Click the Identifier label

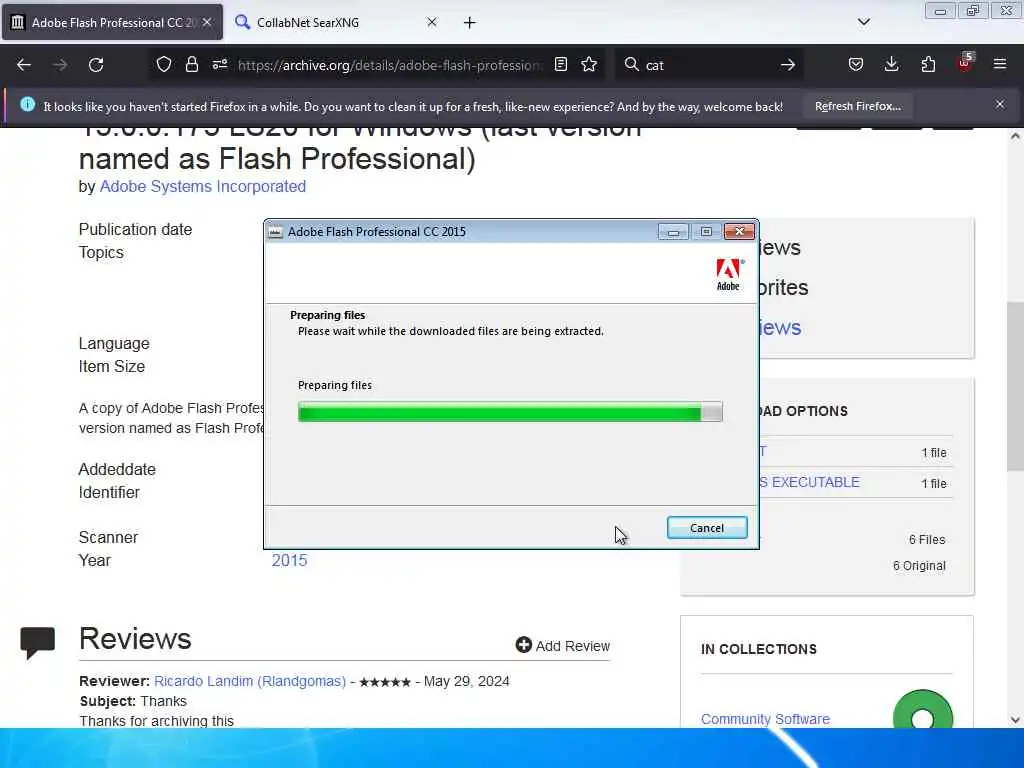coord(109,492)
